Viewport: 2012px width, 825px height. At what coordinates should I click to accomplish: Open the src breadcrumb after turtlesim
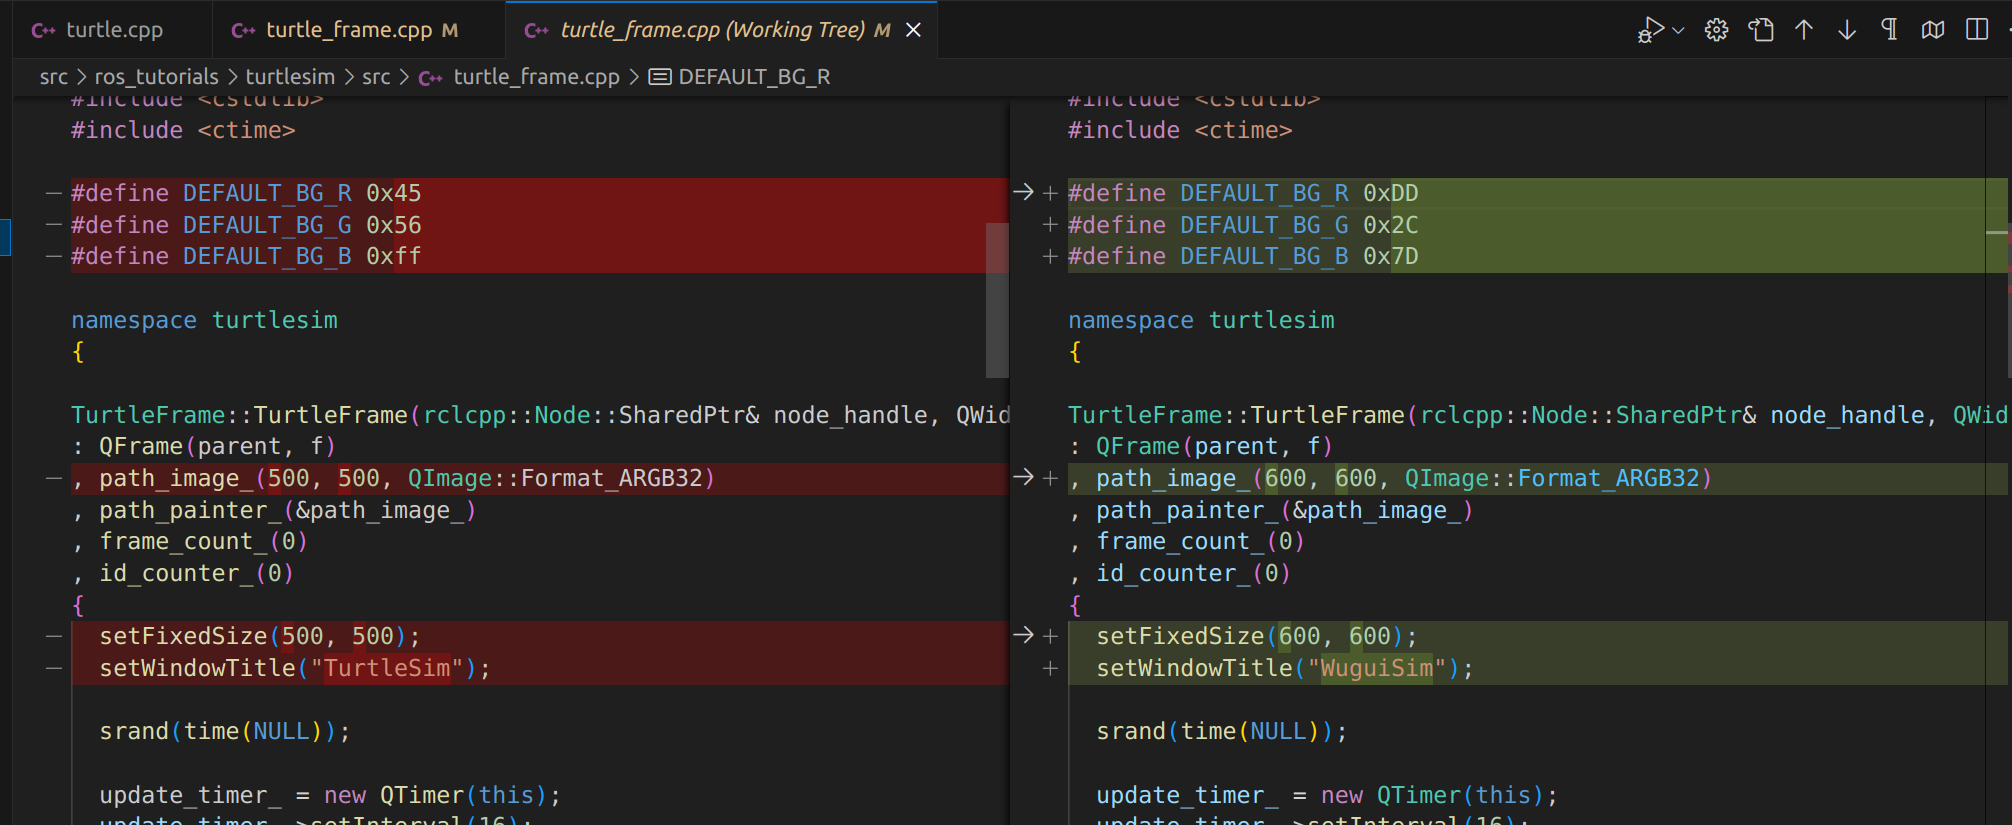[x=376, y=77]
